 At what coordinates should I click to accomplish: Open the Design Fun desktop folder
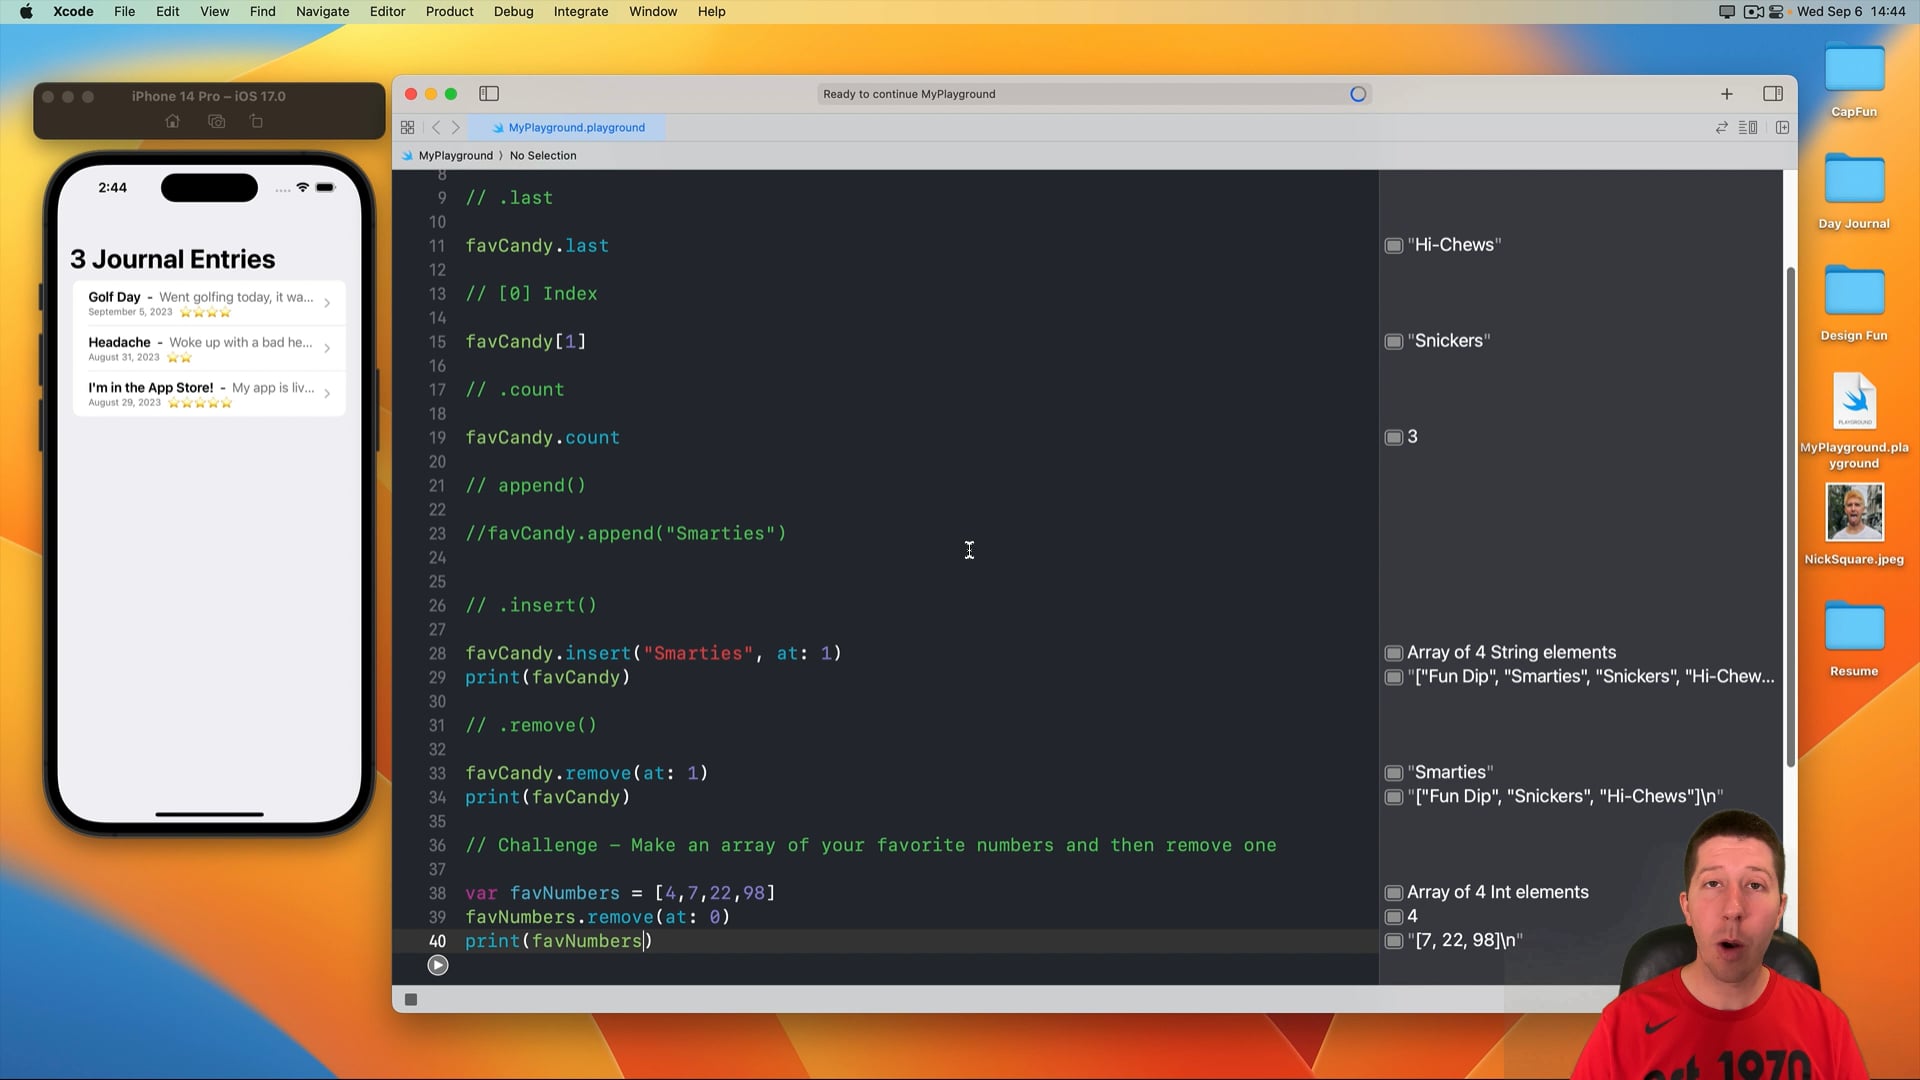coord(1854,304)
